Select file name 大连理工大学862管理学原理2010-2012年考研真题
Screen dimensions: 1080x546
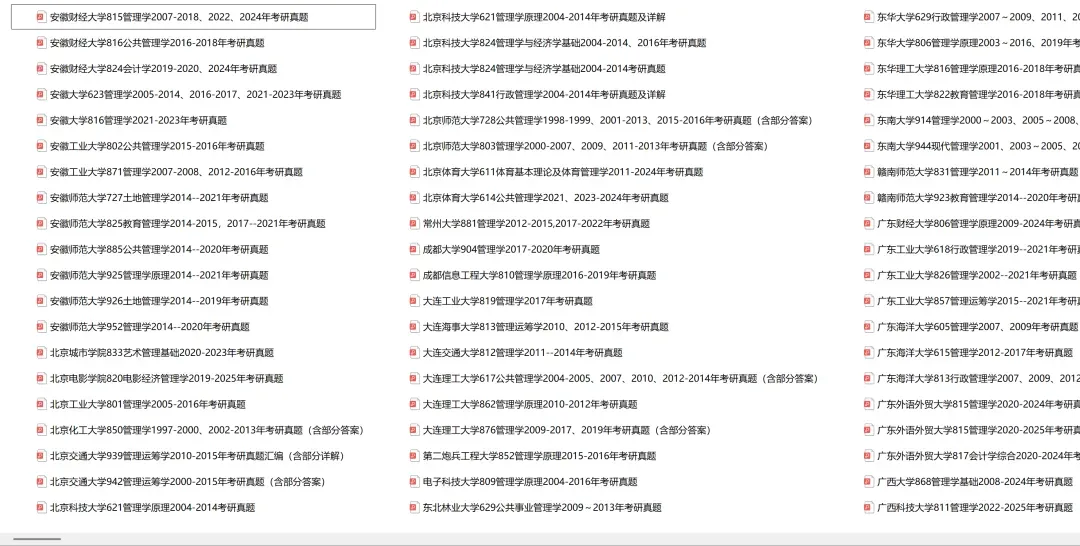click(530, 404)
